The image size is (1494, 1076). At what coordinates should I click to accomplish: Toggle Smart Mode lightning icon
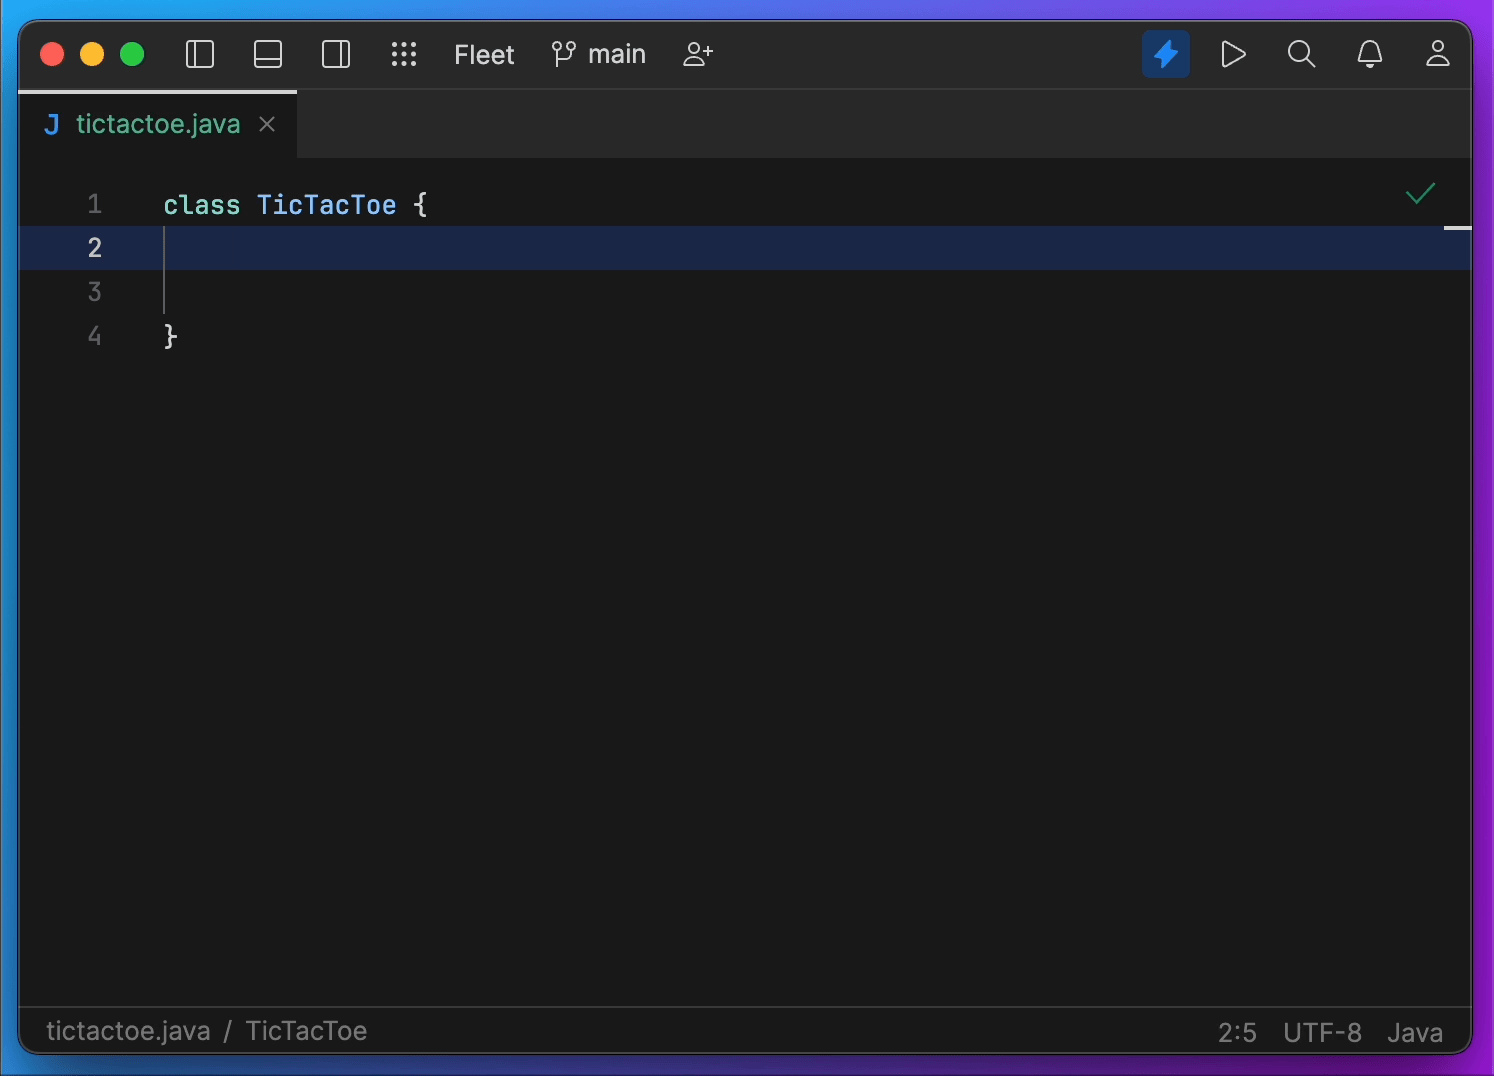(1166, 54)
